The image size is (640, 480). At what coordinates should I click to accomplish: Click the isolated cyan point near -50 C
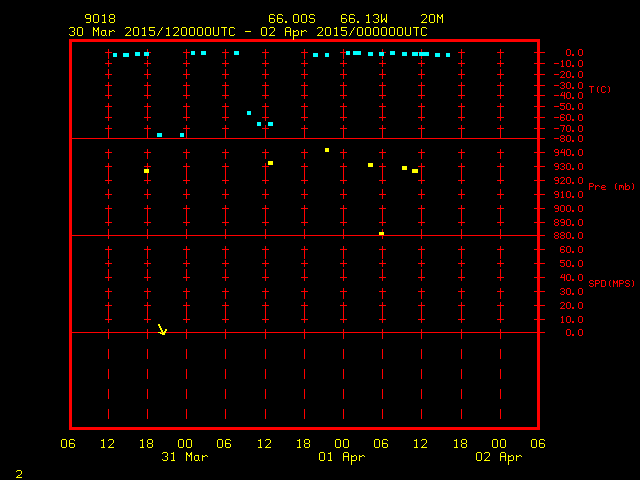point(249,113)
